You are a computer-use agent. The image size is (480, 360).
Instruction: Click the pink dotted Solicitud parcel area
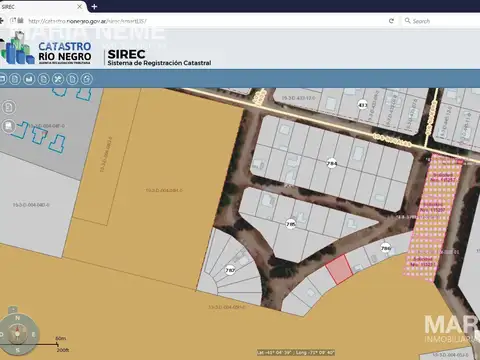click(432, 217)
